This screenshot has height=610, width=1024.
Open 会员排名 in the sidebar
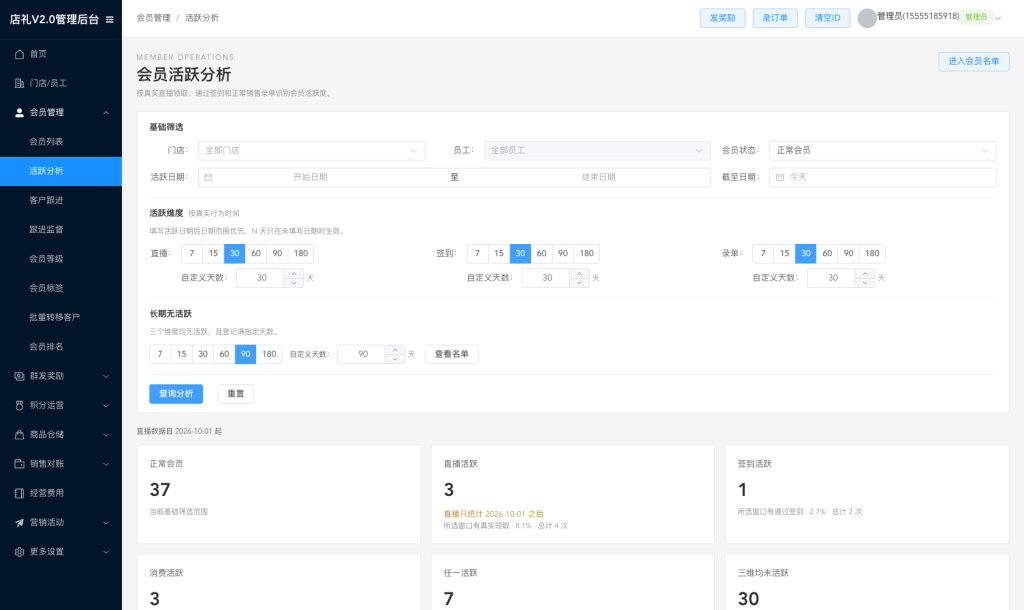[x=61, y=347]
